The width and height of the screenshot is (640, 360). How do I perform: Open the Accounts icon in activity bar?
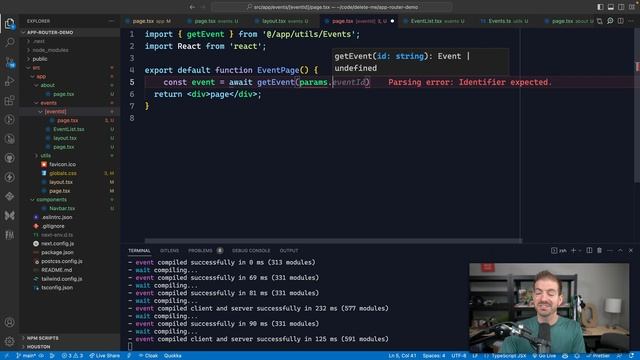(9, 322)
